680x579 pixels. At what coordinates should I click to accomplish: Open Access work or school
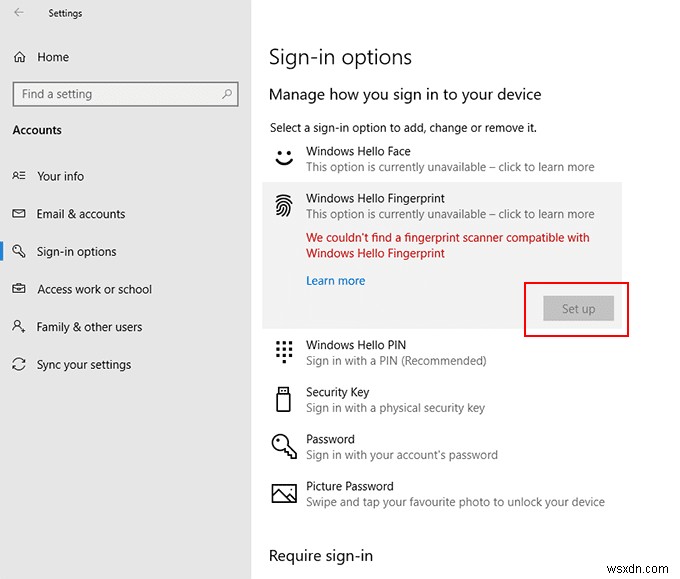coord(95,289)
